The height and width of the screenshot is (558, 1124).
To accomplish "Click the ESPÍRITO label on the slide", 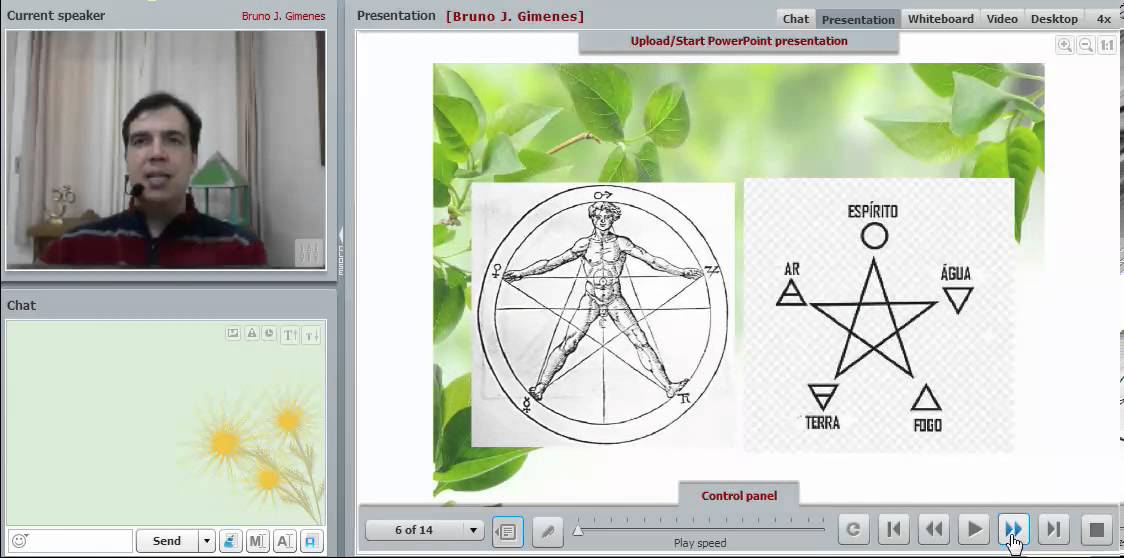I will point(872,212).
